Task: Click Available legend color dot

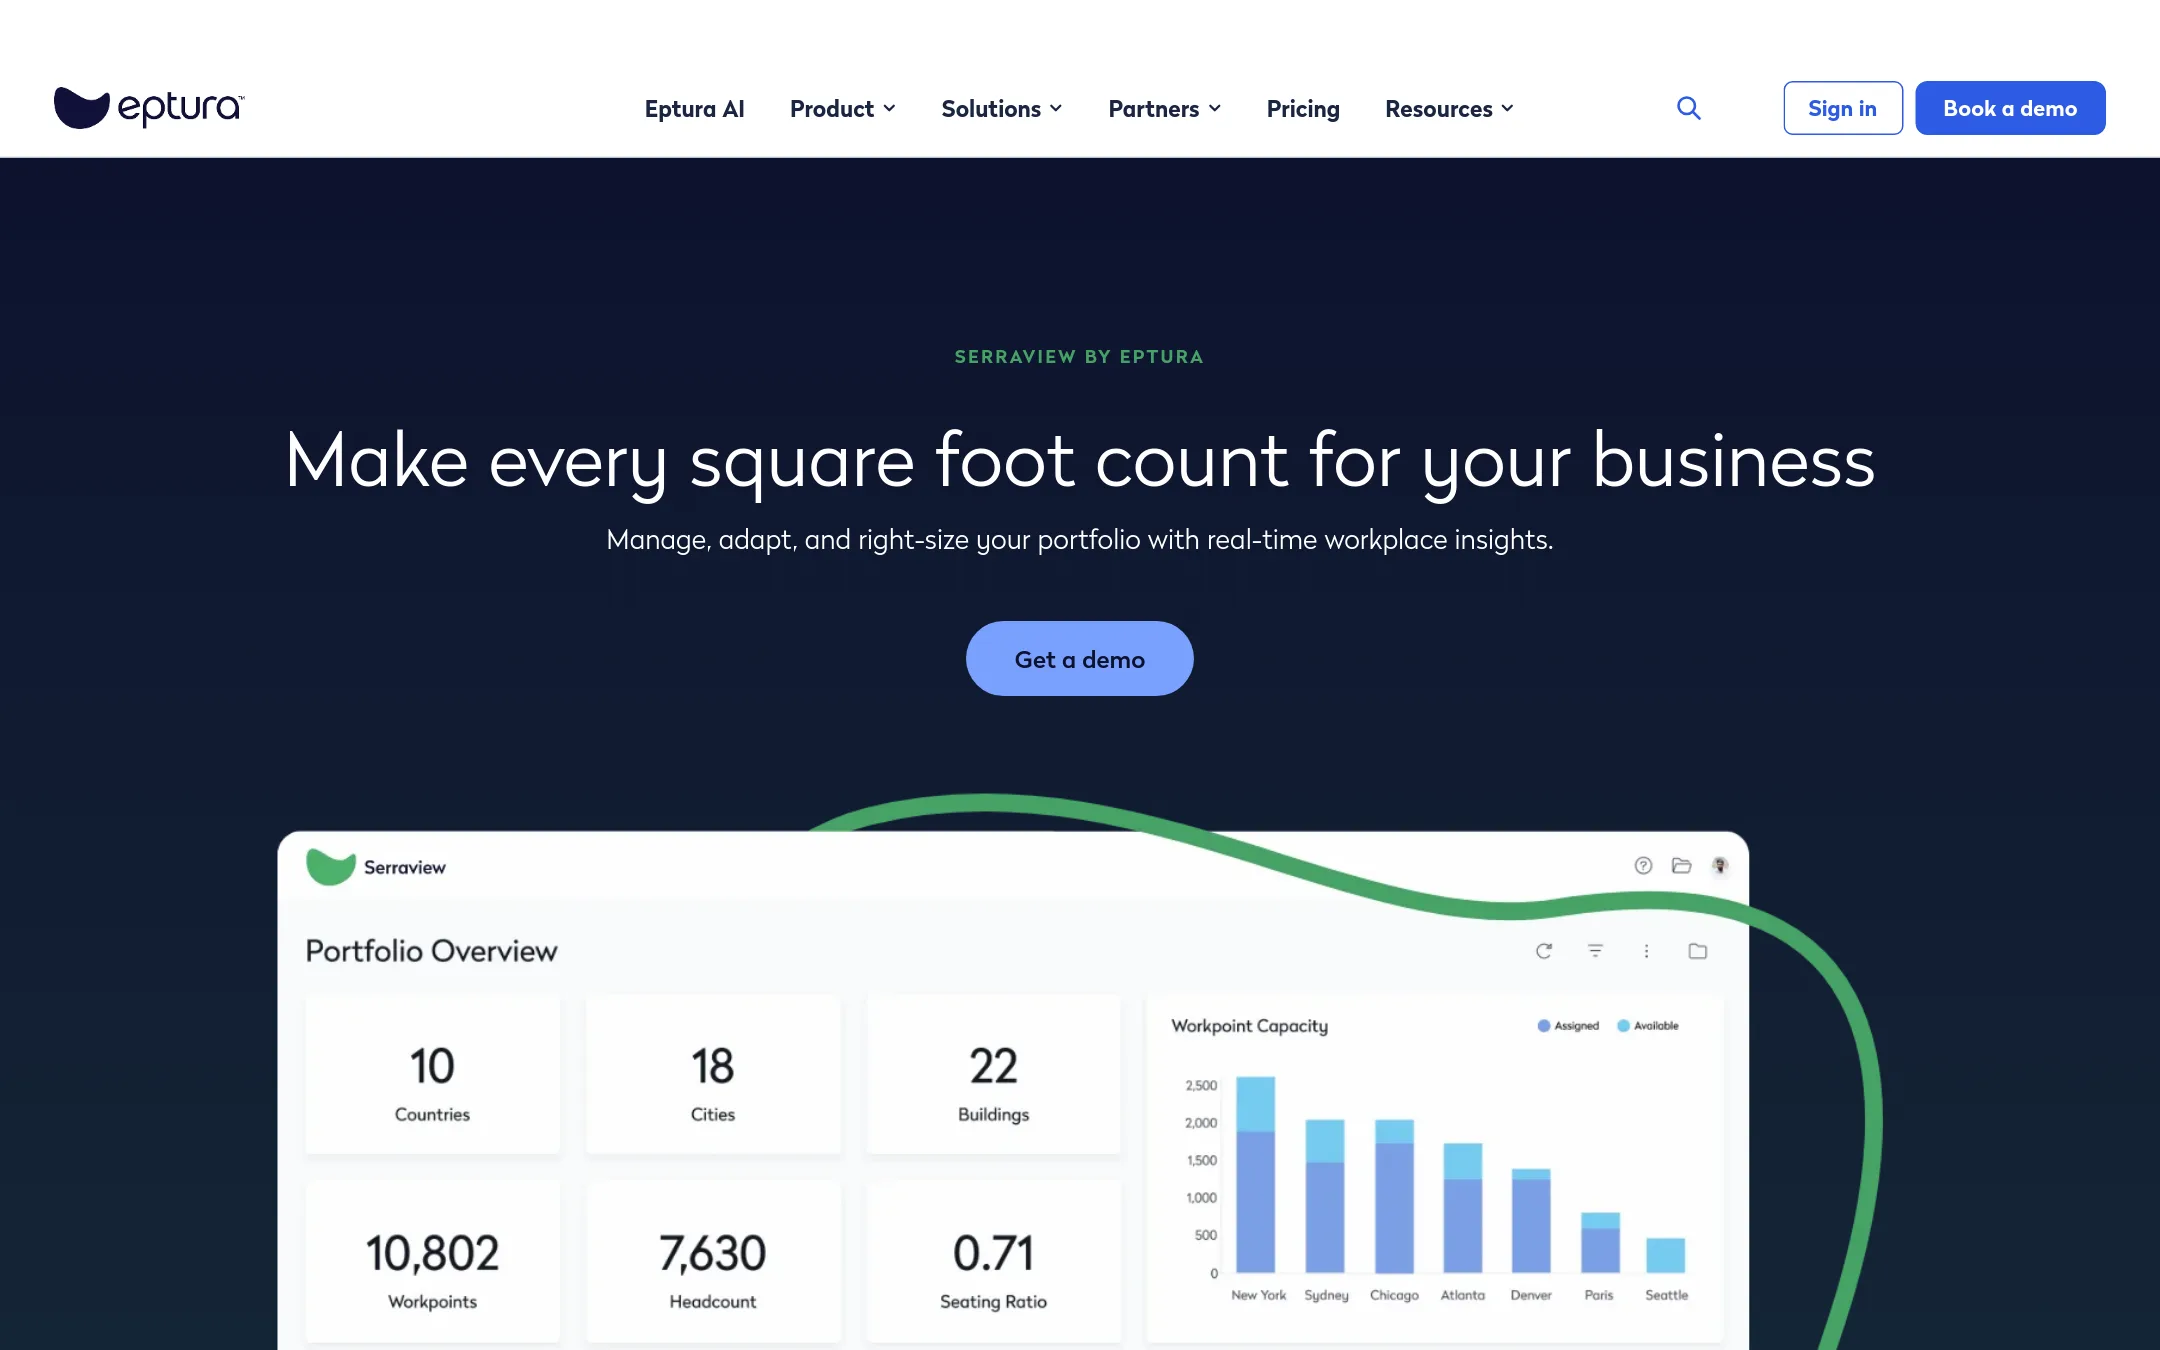Action: (1623, 1026)
